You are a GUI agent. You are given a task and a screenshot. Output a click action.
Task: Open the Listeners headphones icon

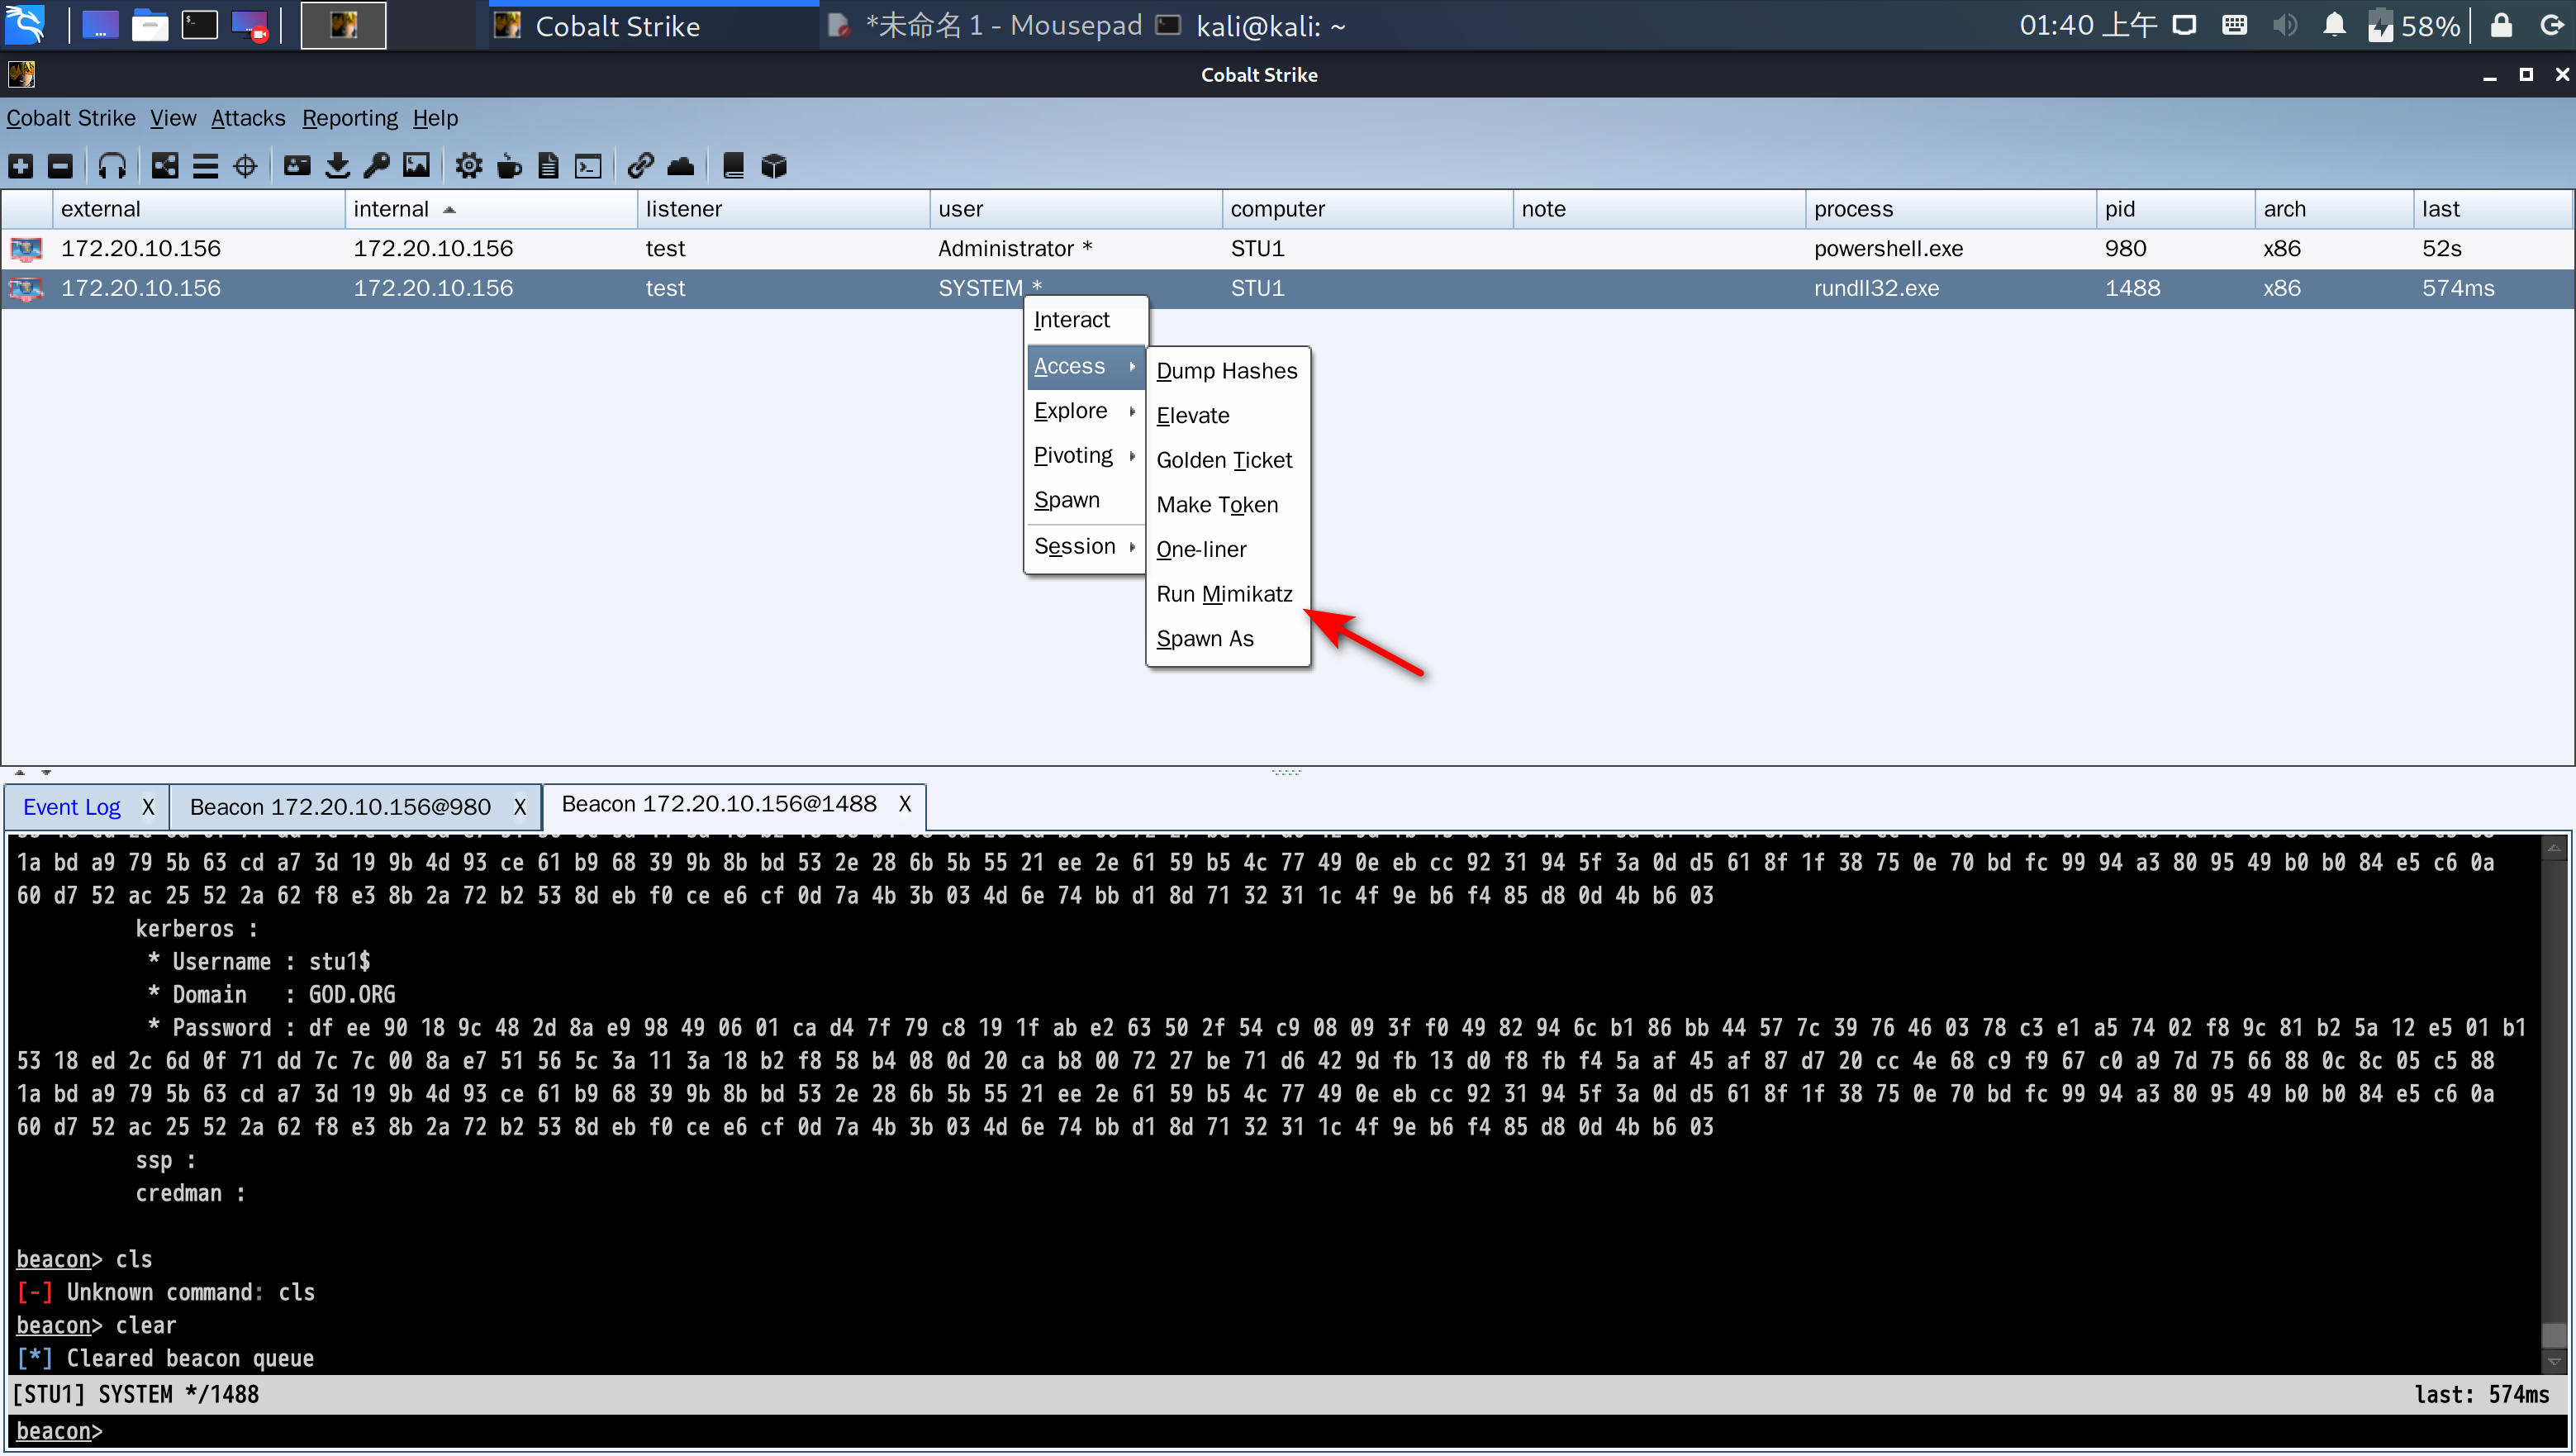(x=112, y=166)
